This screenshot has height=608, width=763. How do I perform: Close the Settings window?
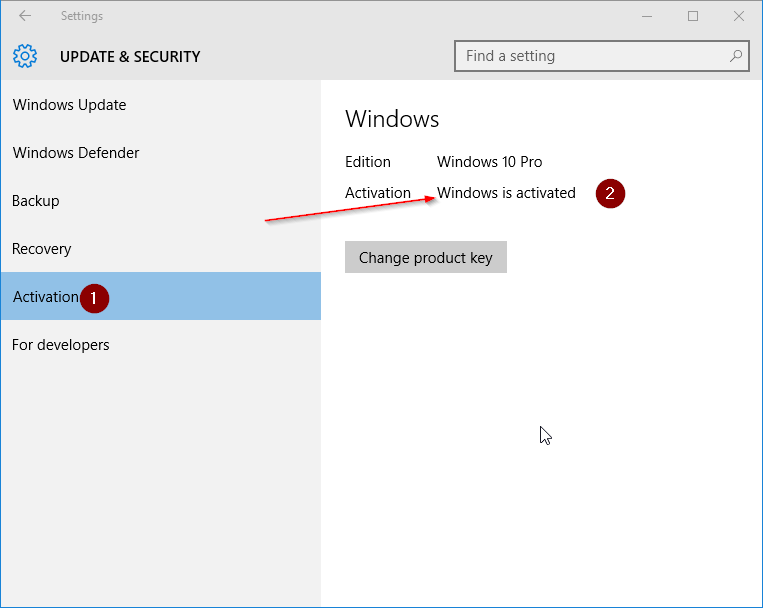739,16
